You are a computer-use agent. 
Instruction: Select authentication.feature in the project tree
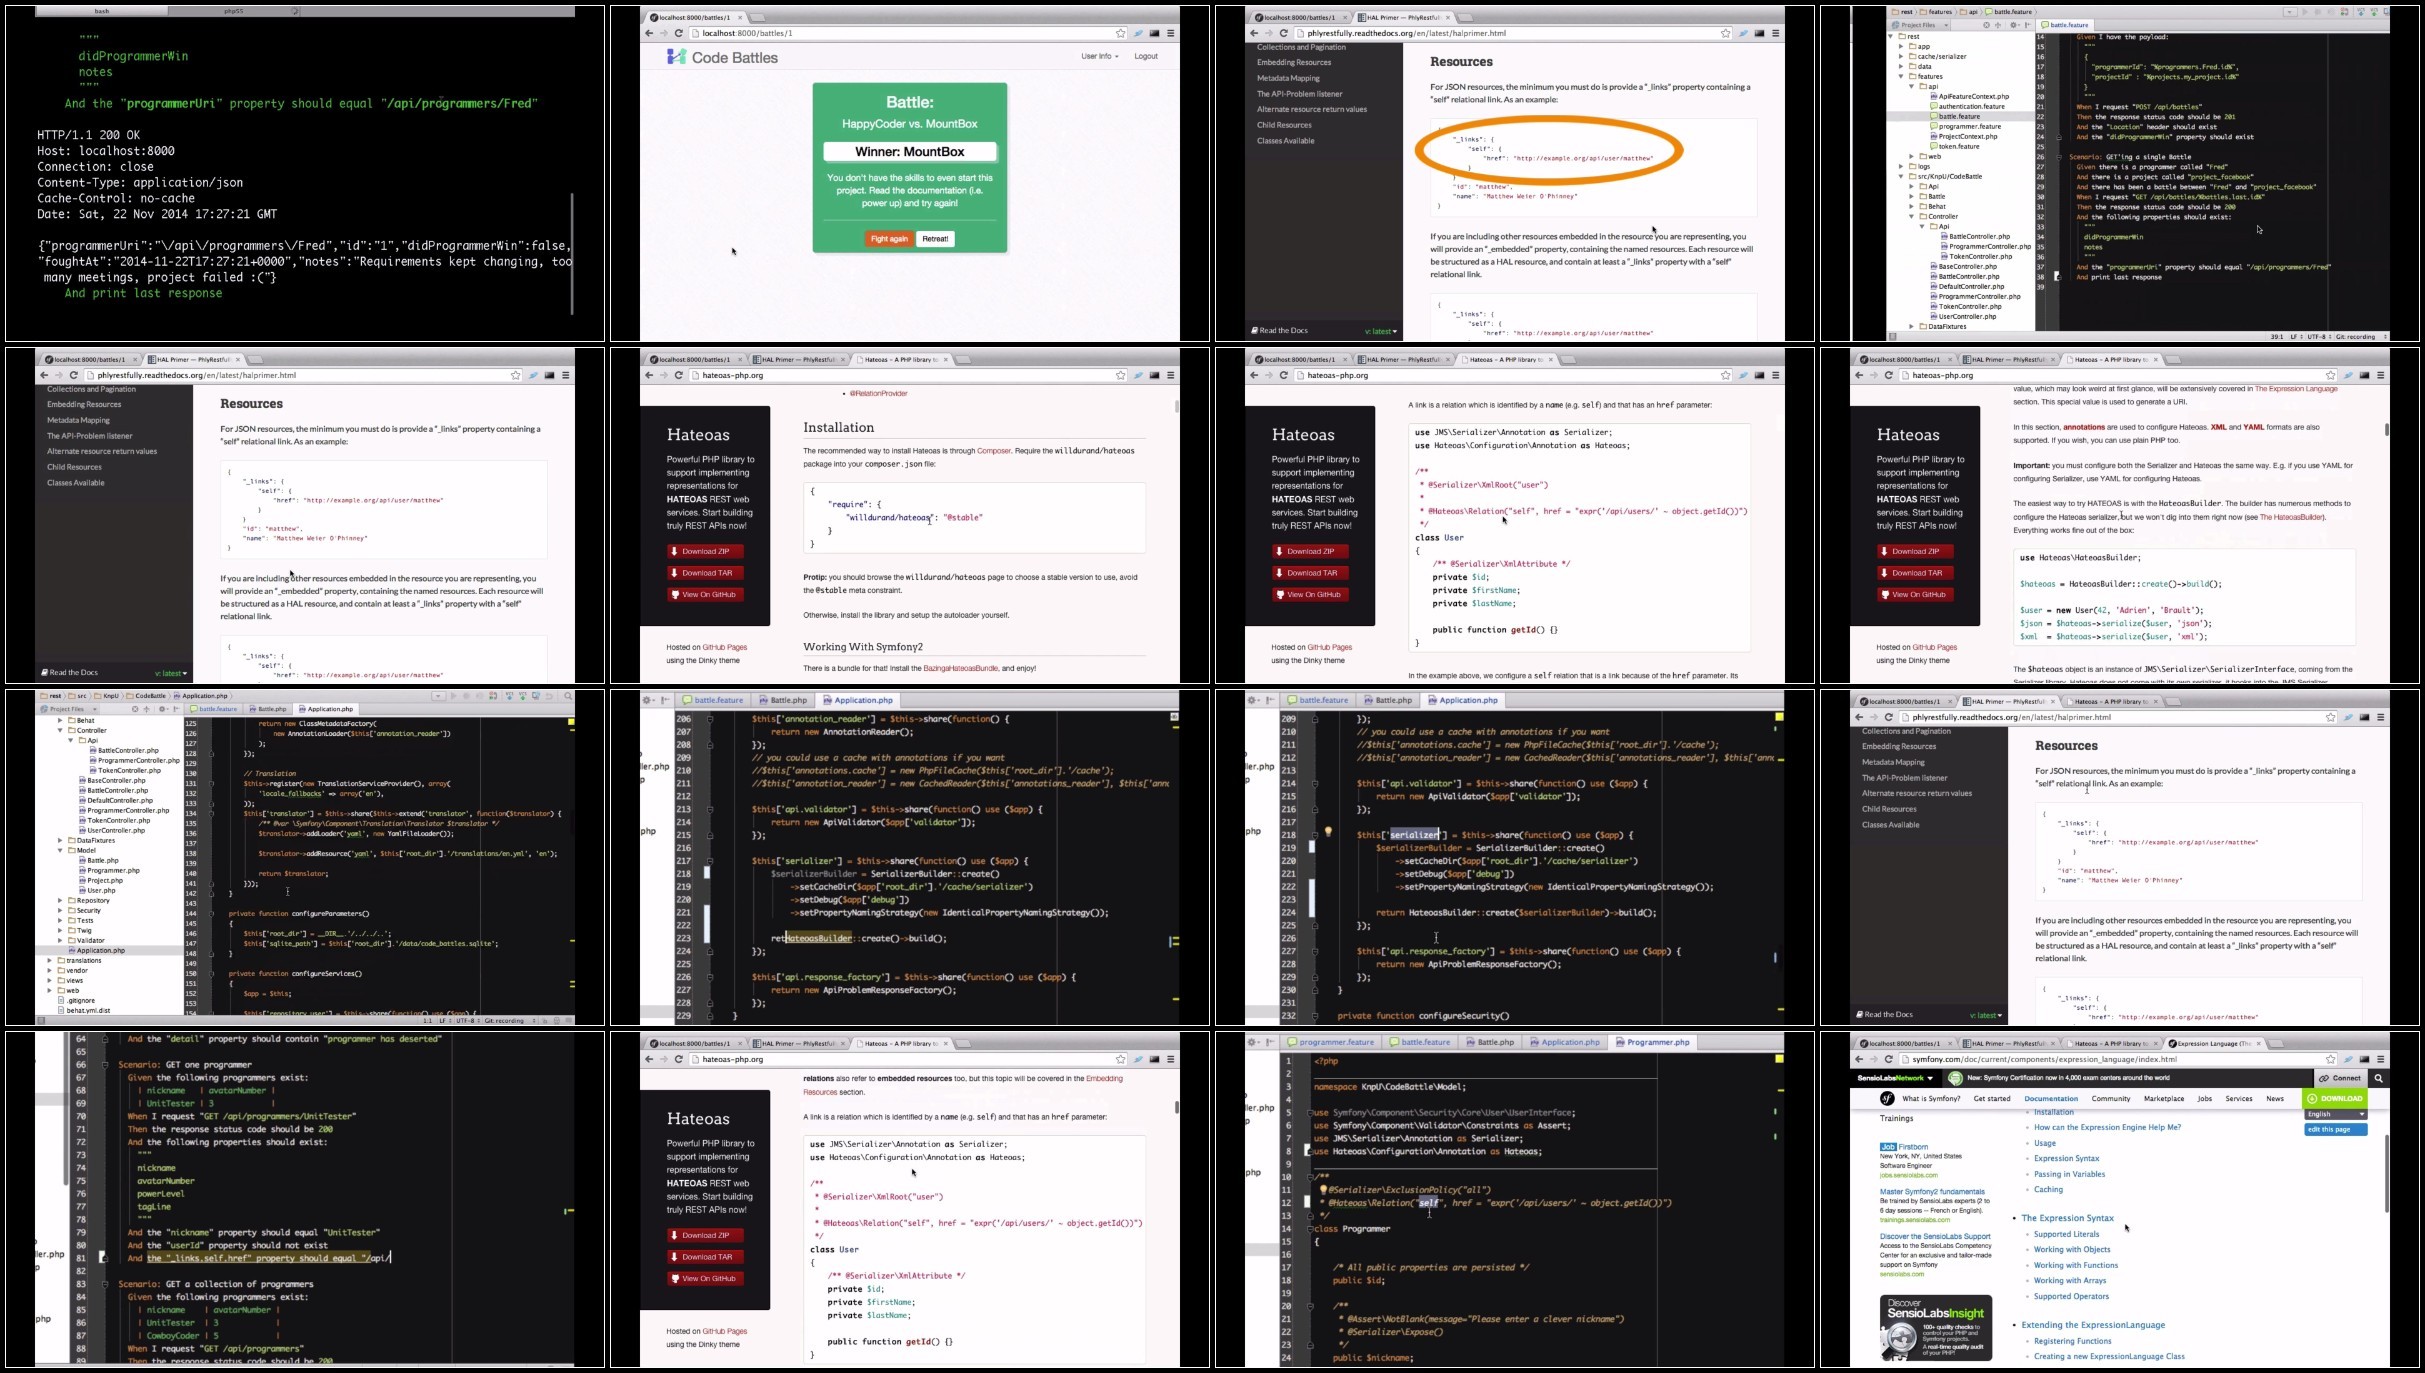pos(1968,106)
